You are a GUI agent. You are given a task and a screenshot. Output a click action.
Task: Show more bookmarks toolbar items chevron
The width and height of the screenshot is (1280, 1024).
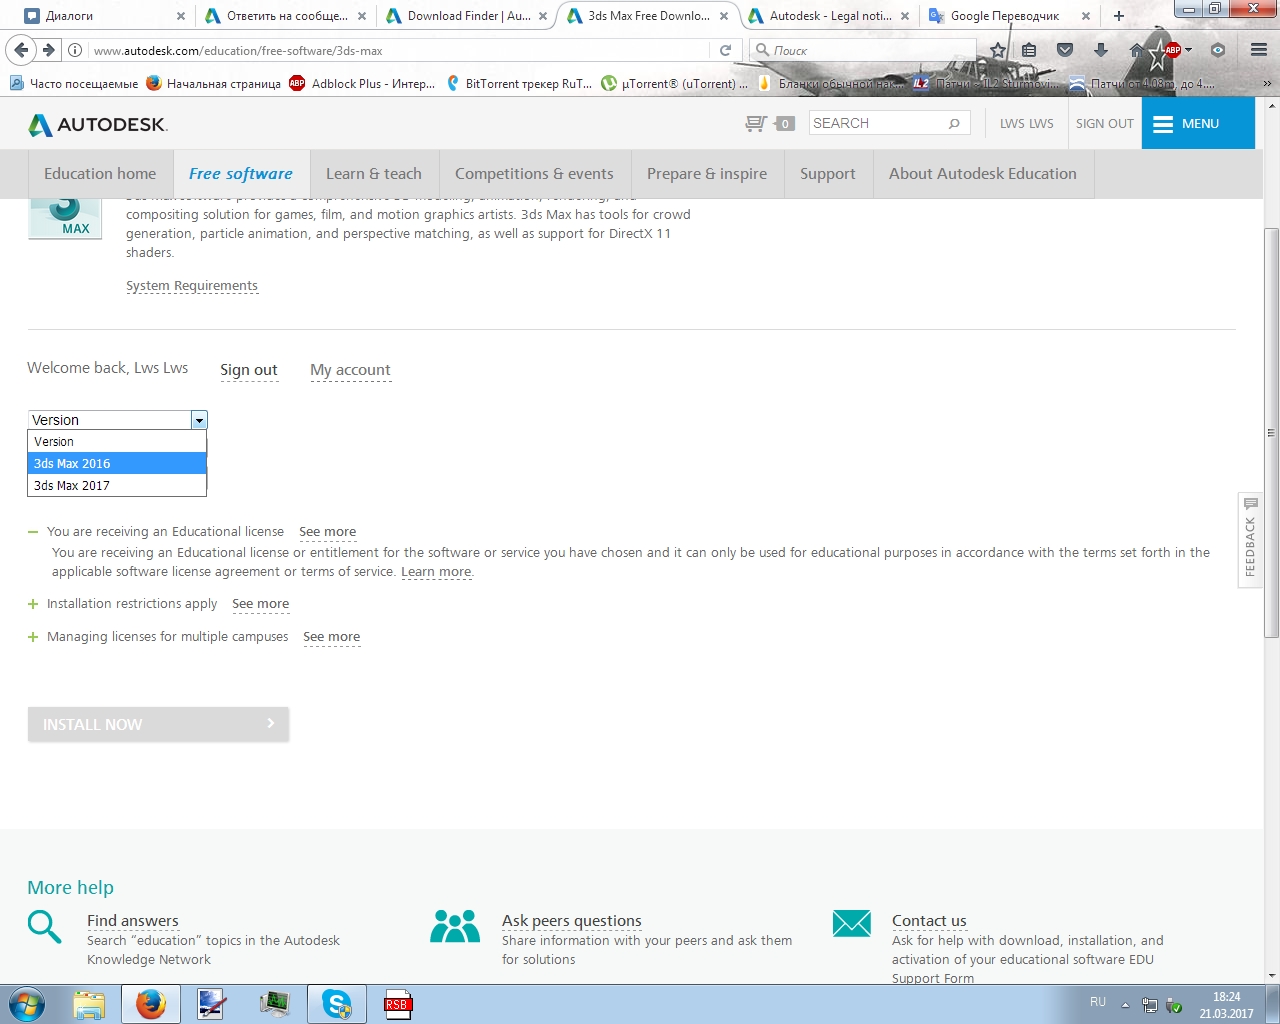pyautogui.click(x=1268, y=84)
